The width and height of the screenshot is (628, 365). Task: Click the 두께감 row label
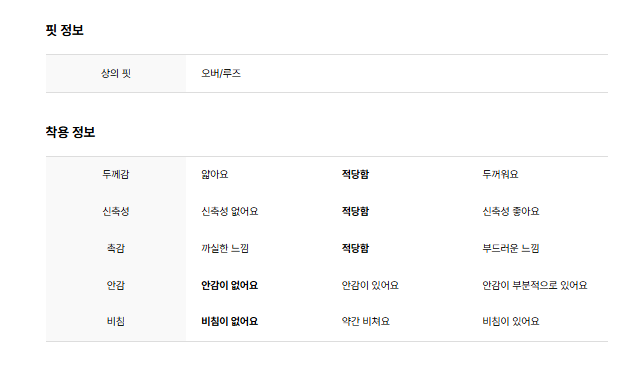(x=116, y=174)
